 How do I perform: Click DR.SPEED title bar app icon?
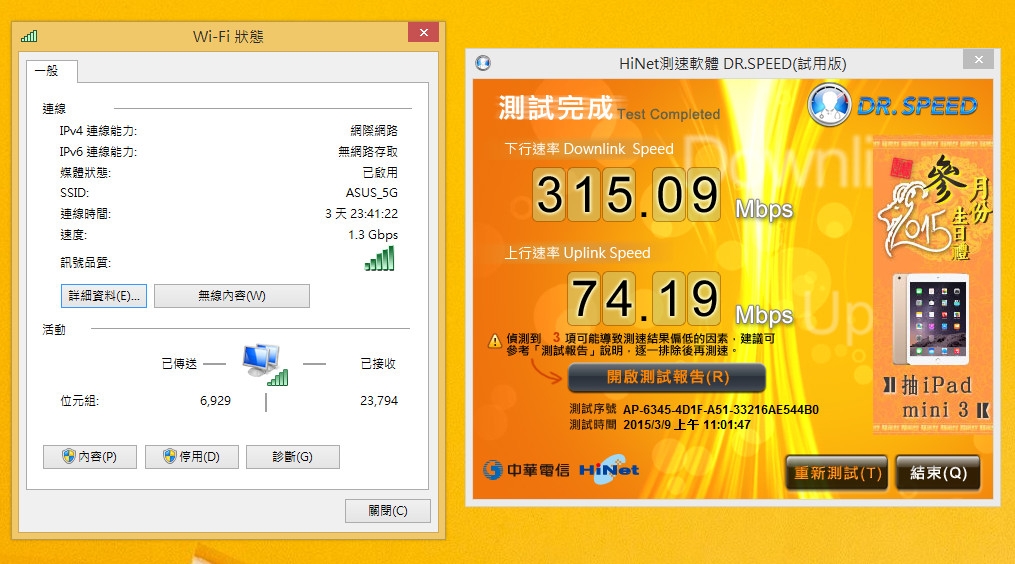tap(483, 63)
